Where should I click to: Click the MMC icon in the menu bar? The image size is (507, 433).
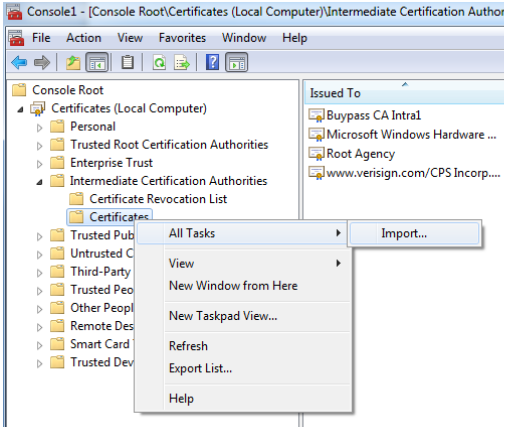click(16, 38)
